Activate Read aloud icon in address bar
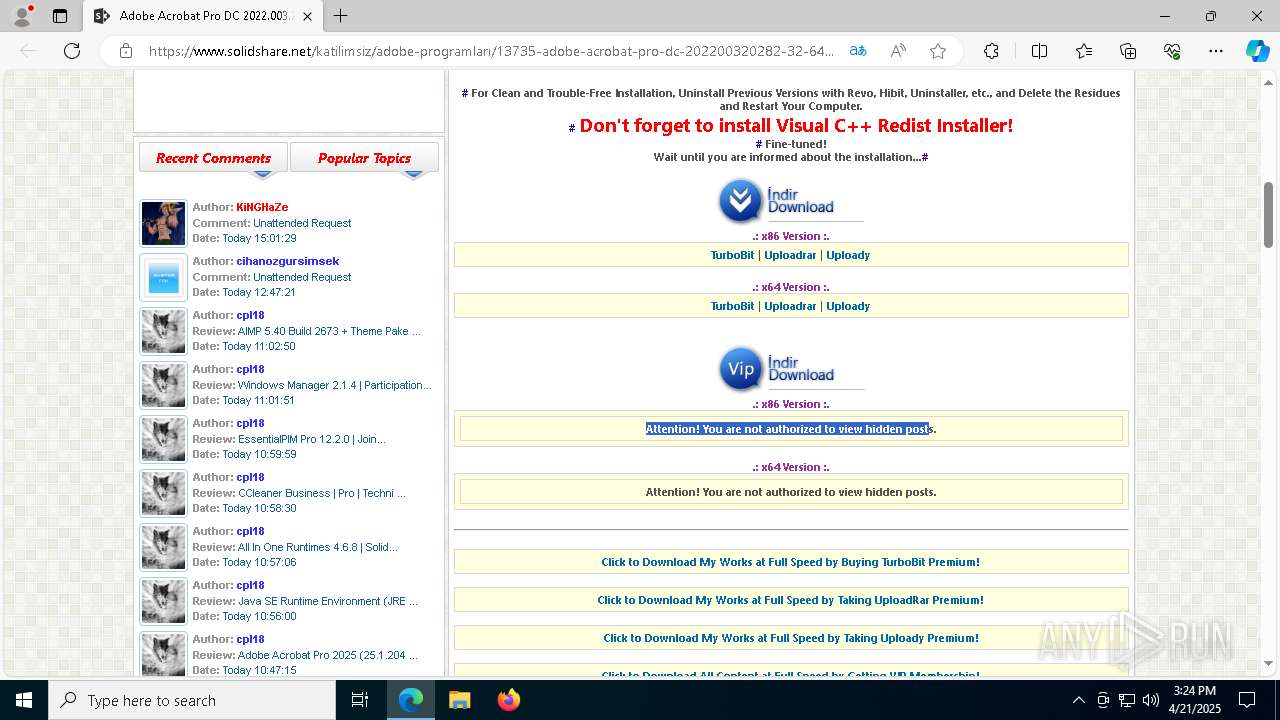Image resolution: width=1280 pixels, height=720 pixels. tap(898, 51)
